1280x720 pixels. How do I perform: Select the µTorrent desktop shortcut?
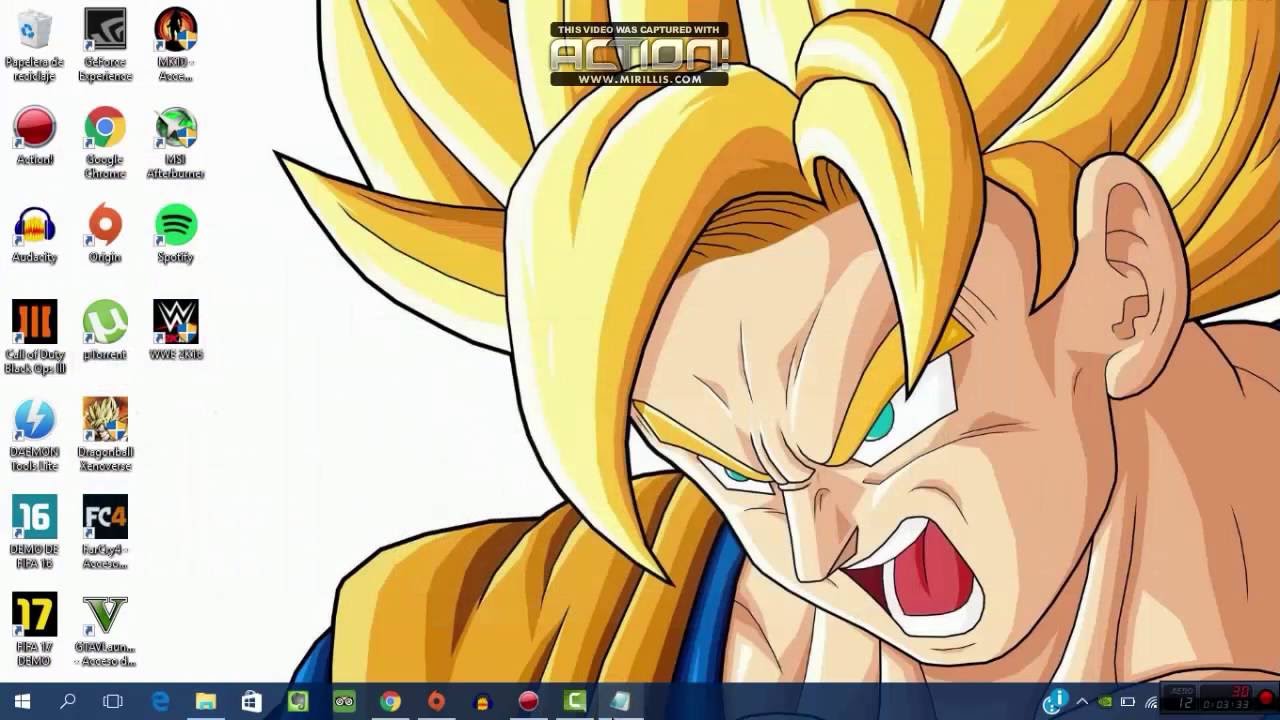point(105,330)
